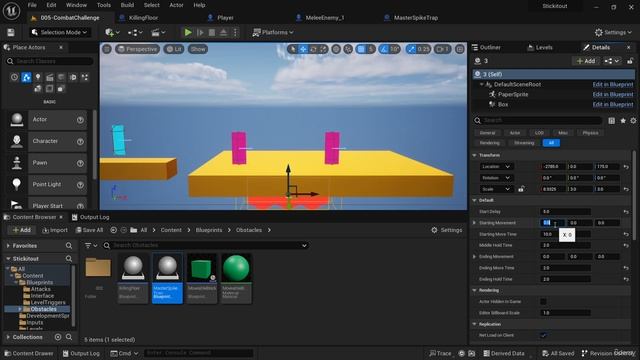Image resolution: width=640 pixels, height=360 pixels.
Task: Select the All Classes category icon
Action: click(61, 89)
